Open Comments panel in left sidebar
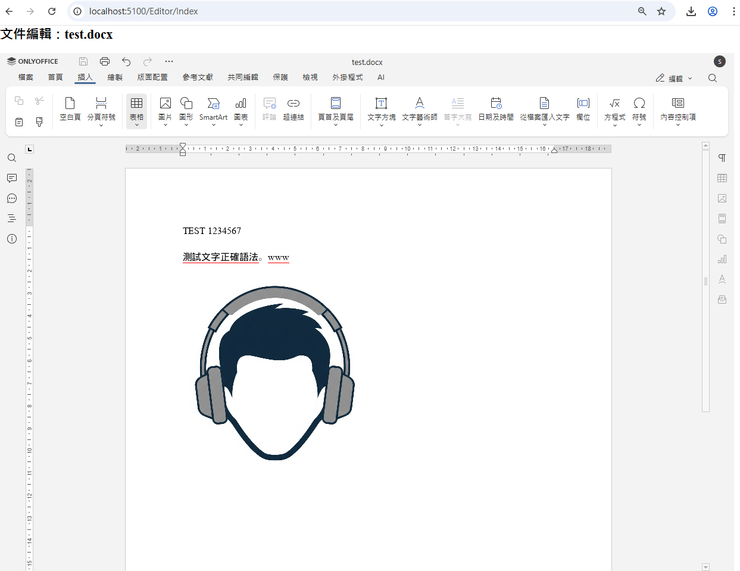The width and height of the screenshot is (740, 571). (x=12, y=178)
